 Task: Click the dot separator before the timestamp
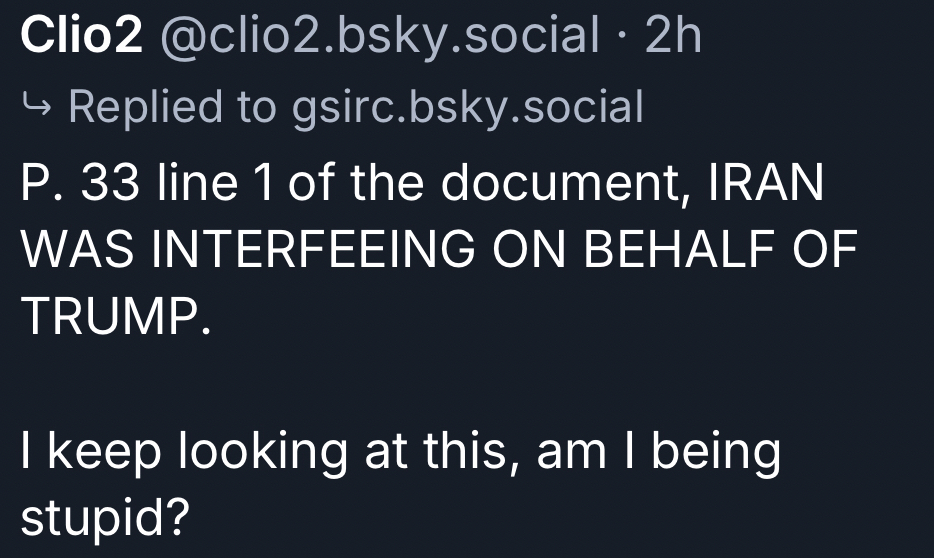[x=625, y=37]
